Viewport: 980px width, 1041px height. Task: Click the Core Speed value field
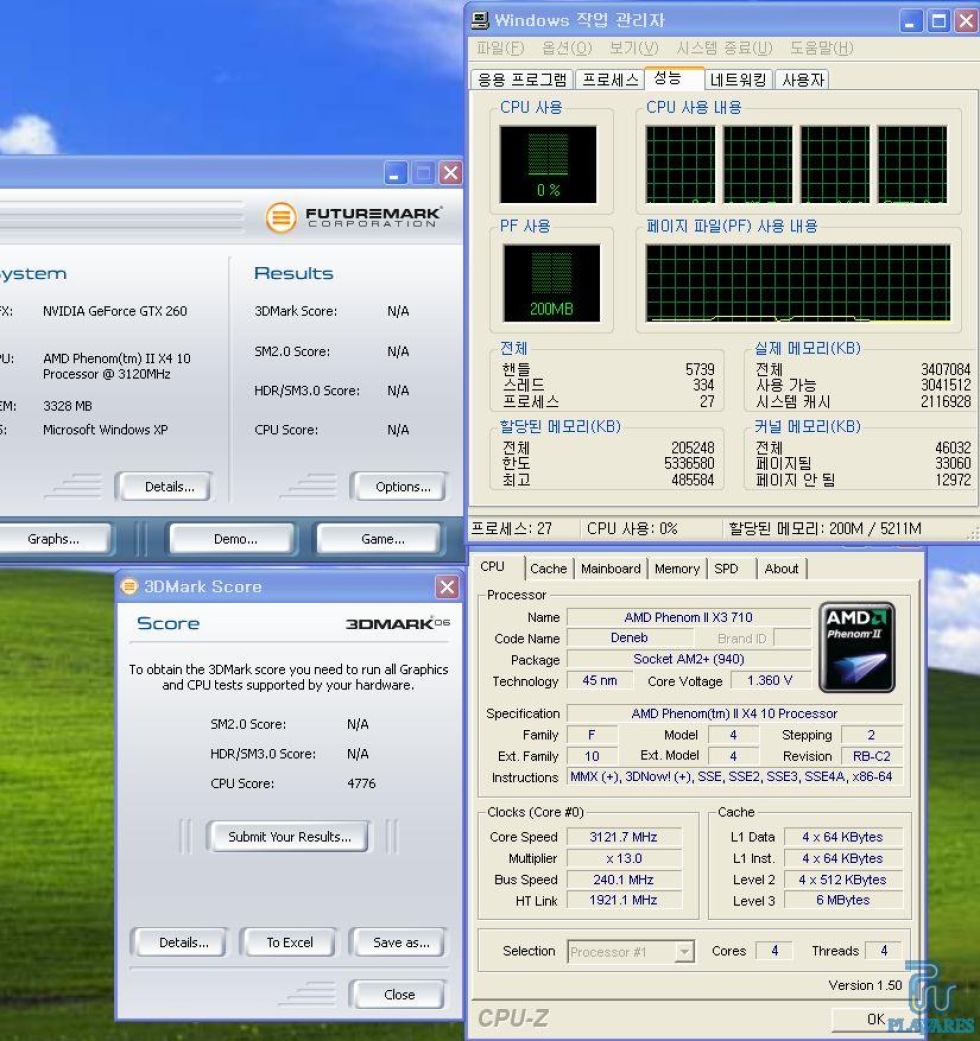pos(623,837)
